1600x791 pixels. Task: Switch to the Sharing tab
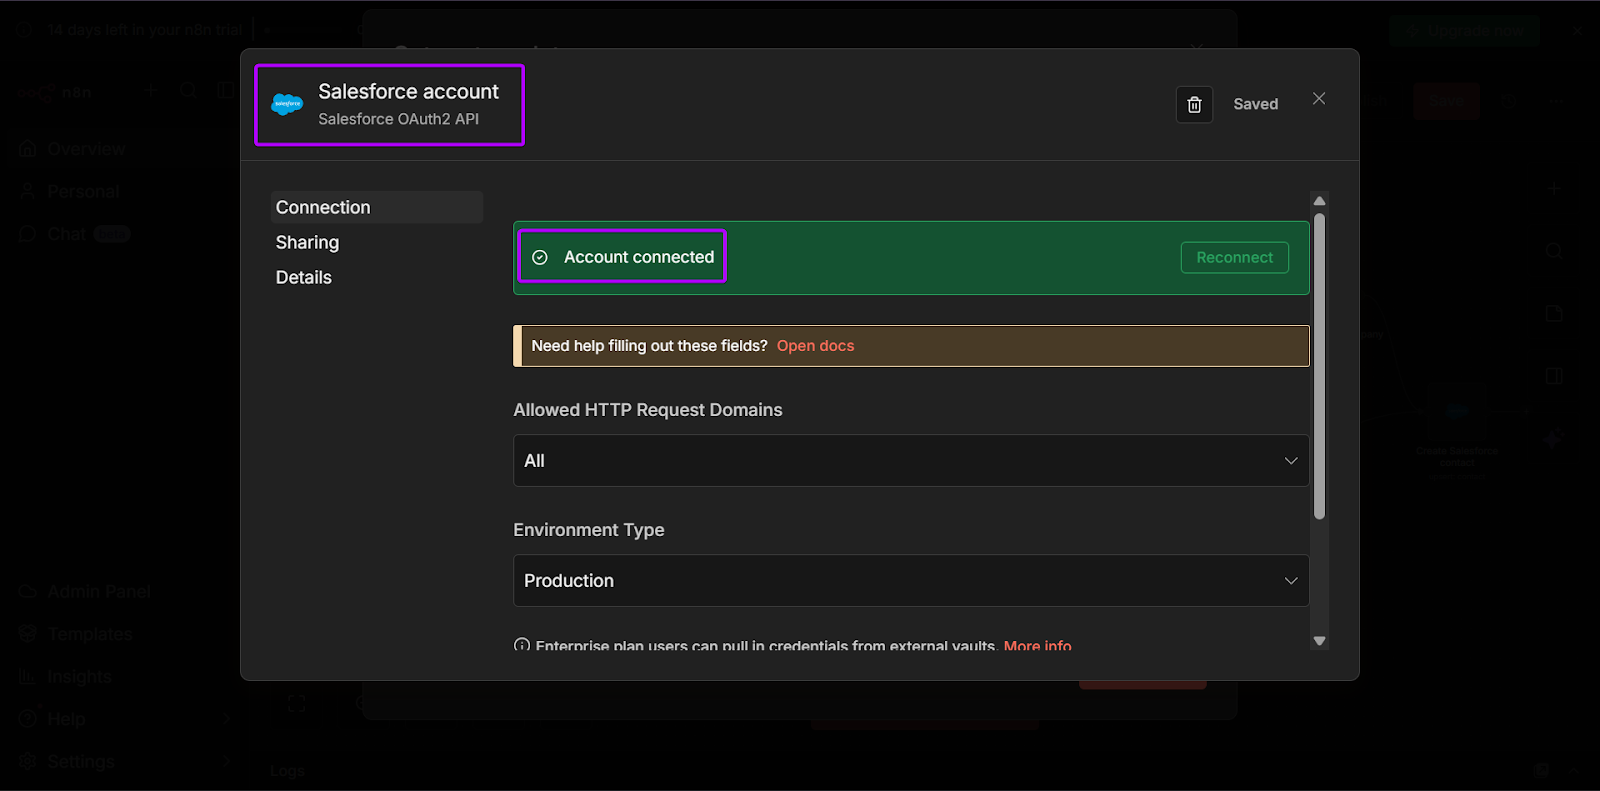(308, 242)
